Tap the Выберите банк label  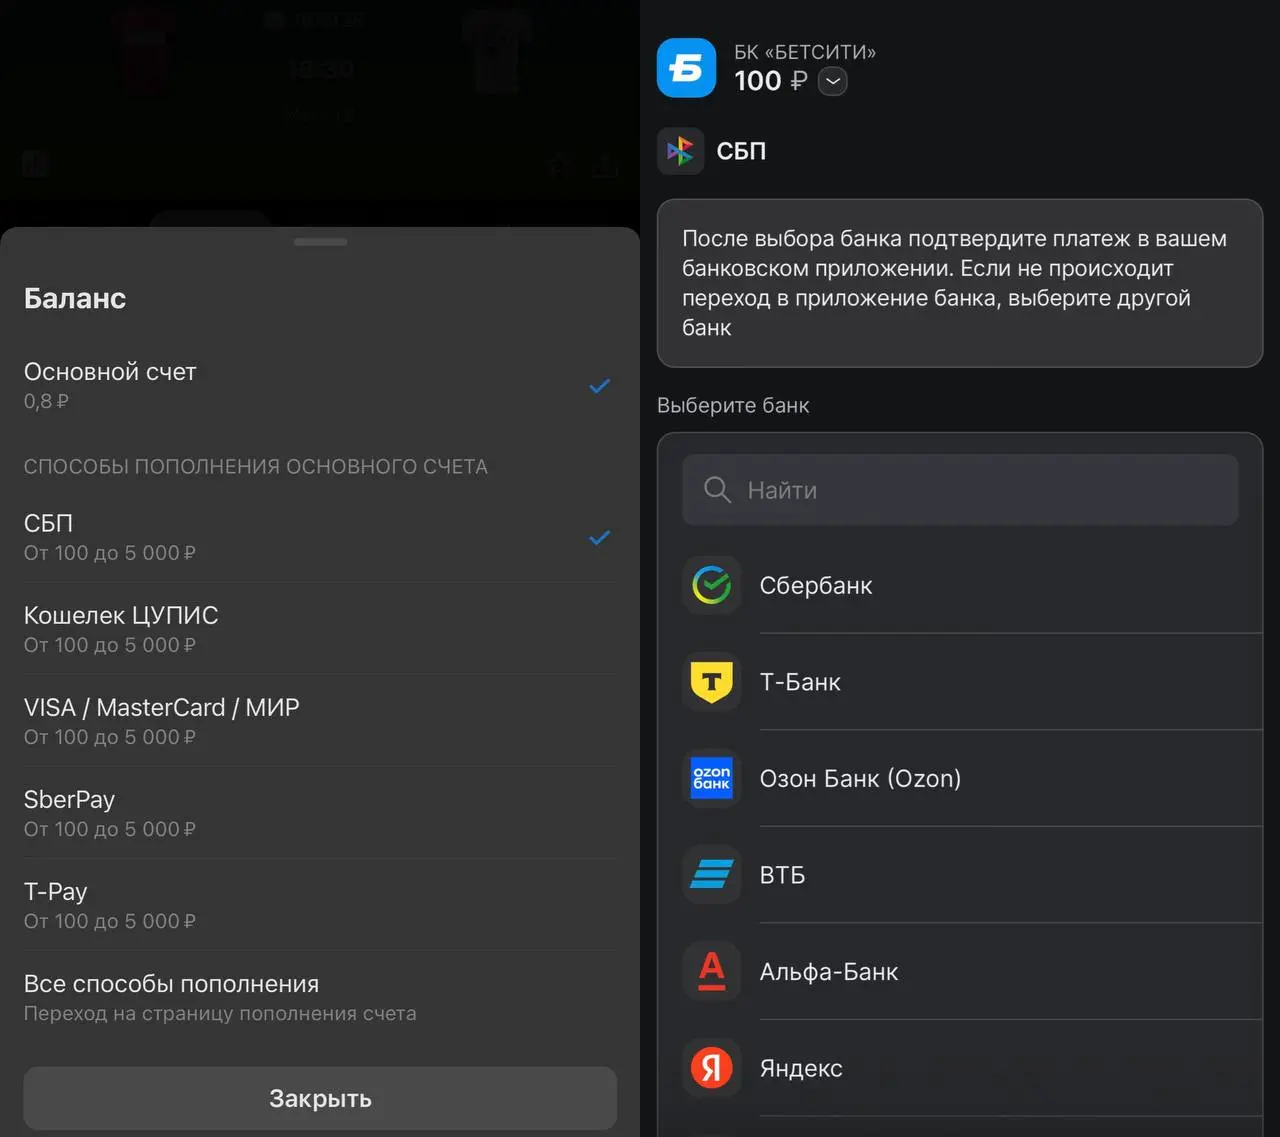click(733, 405)
